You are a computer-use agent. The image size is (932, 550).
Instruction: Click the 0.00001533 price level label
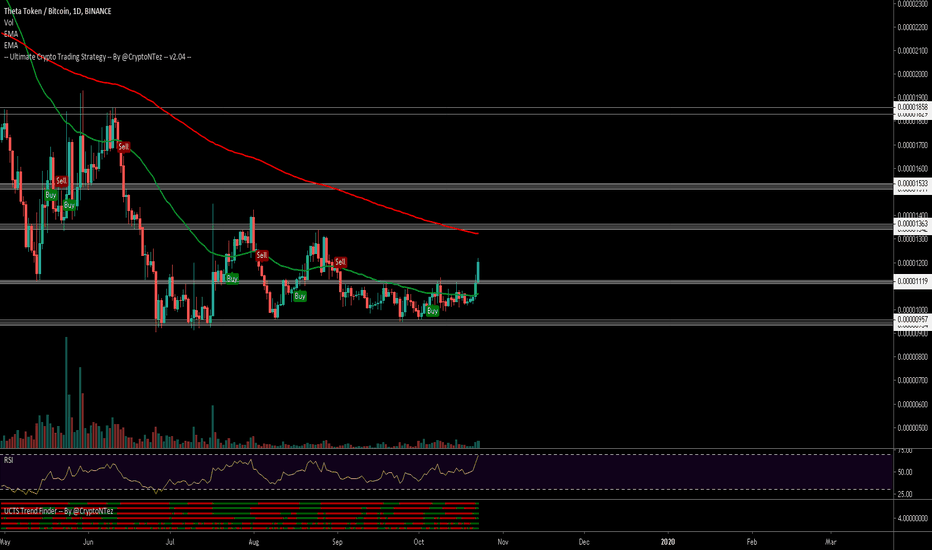point(912,184)
